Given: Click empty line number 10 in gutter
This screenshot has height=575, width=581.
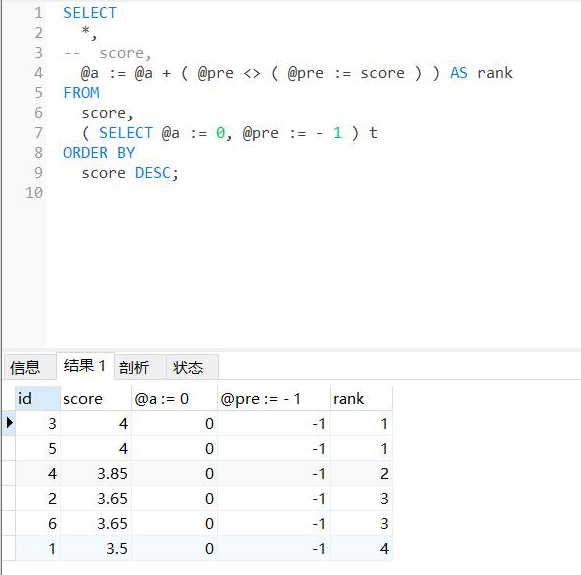Looking at the screenshot, I should 34,193.
